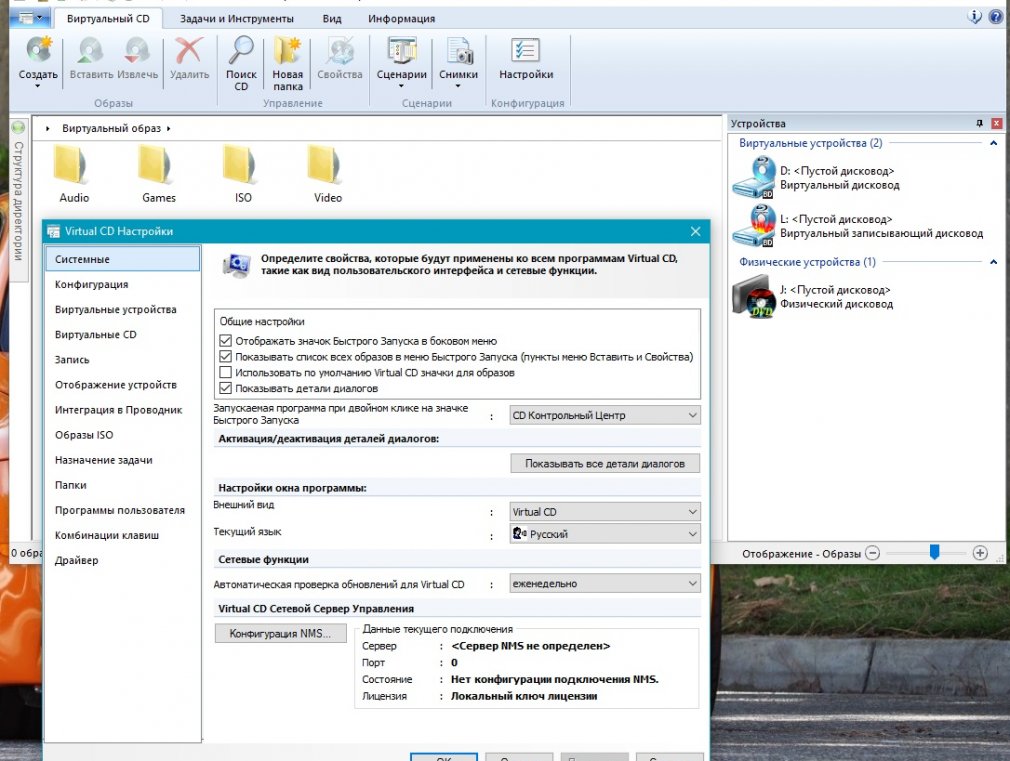Click the image view zoom slider handle
Image resolution: width=1010 pixels, height=761 pixels.
click(x=934, y=552)
